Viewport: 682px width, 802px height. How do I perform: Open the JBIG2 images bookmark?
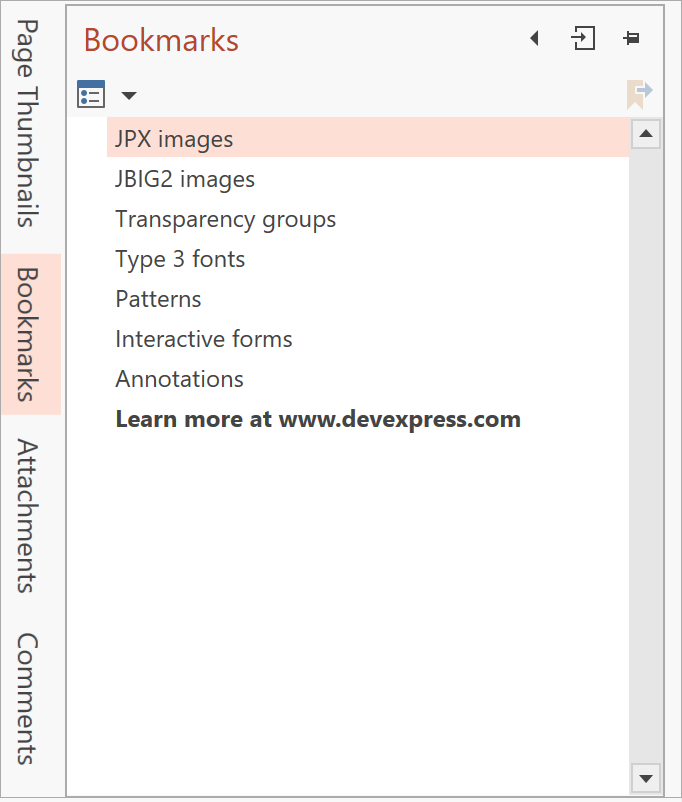185,179
